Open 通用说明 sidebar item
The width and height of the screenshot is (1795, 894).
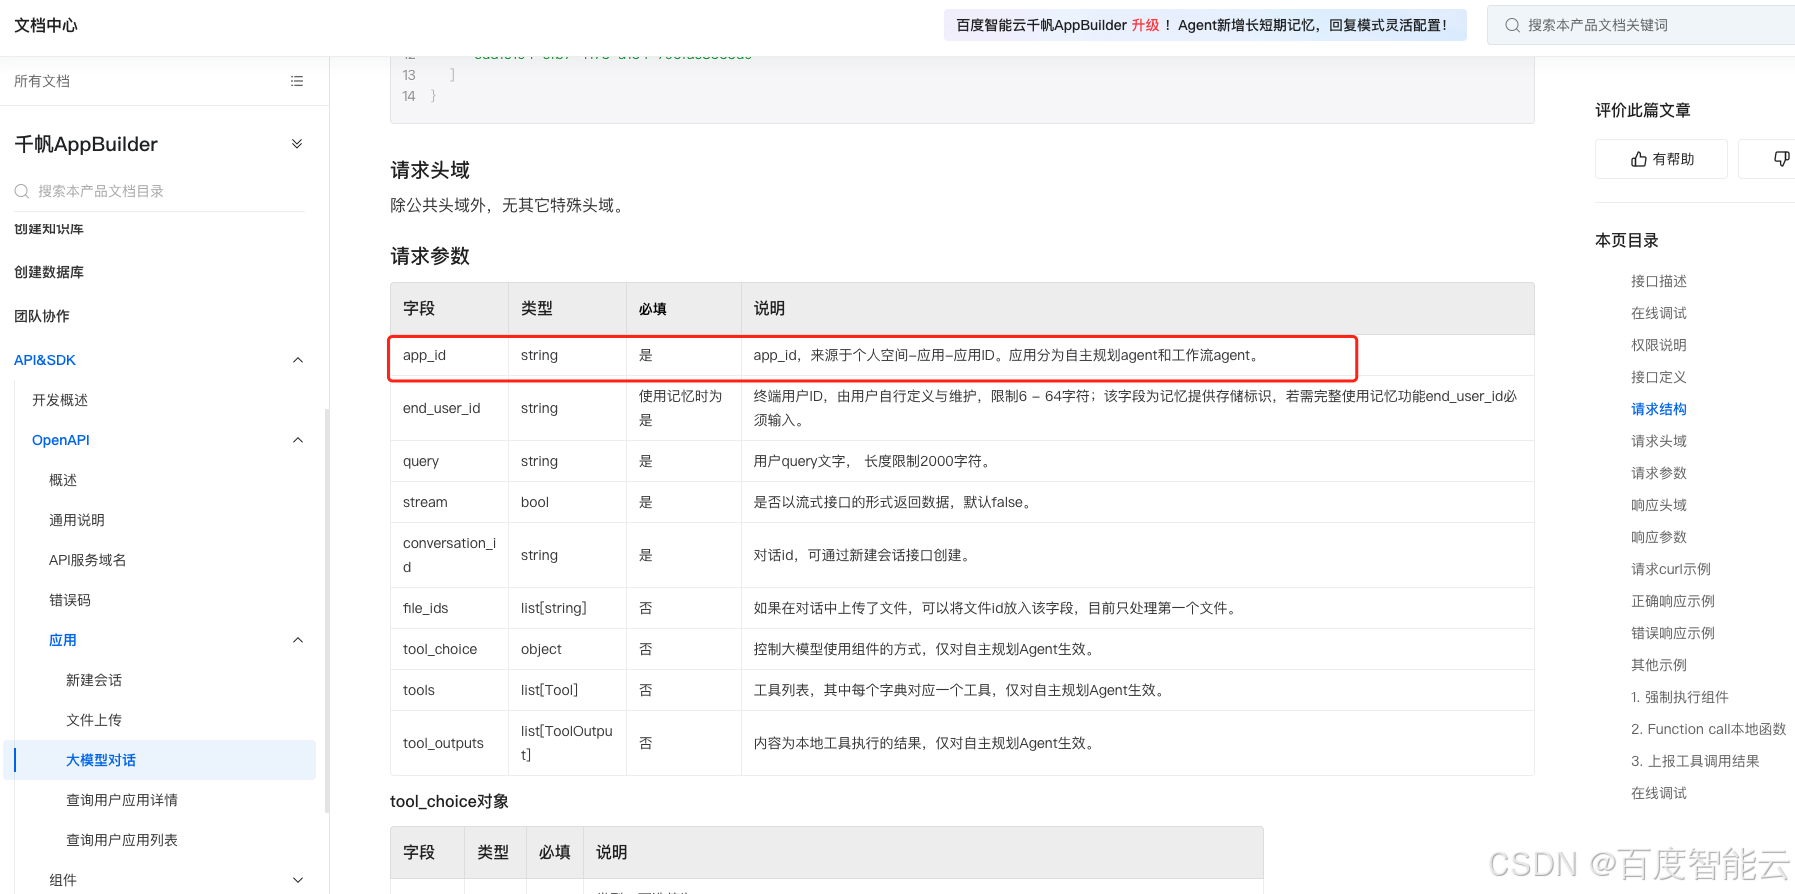(77, 520)
